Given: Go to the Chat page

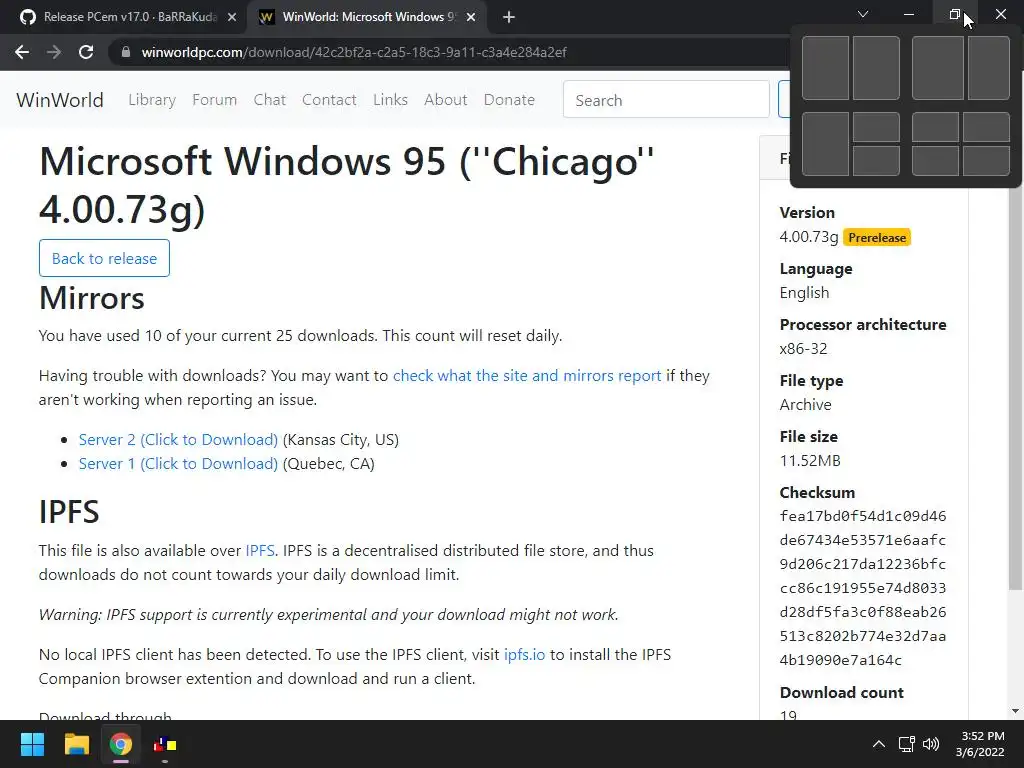Looking at the screenshot, I should (x=270, y=100).
